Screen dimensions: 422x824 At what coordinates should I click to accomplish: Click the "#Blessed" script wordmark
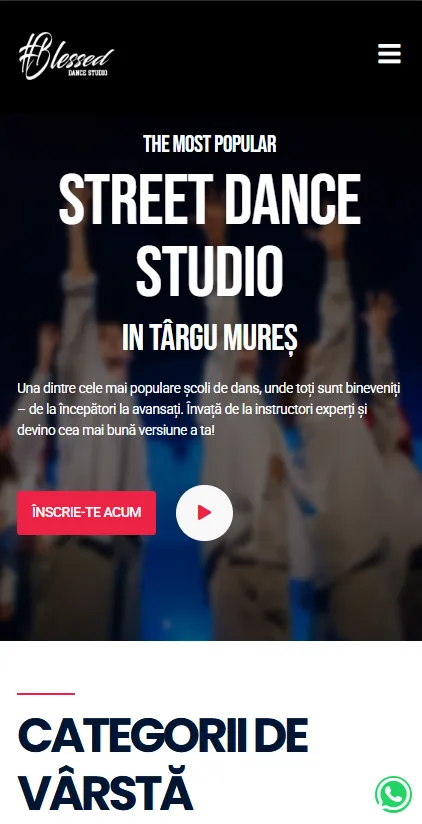[x=66, y=53]
